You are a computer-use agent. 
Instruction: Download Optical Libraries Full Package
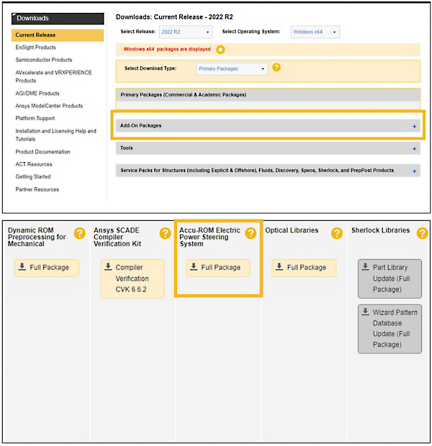click(304, 268)
